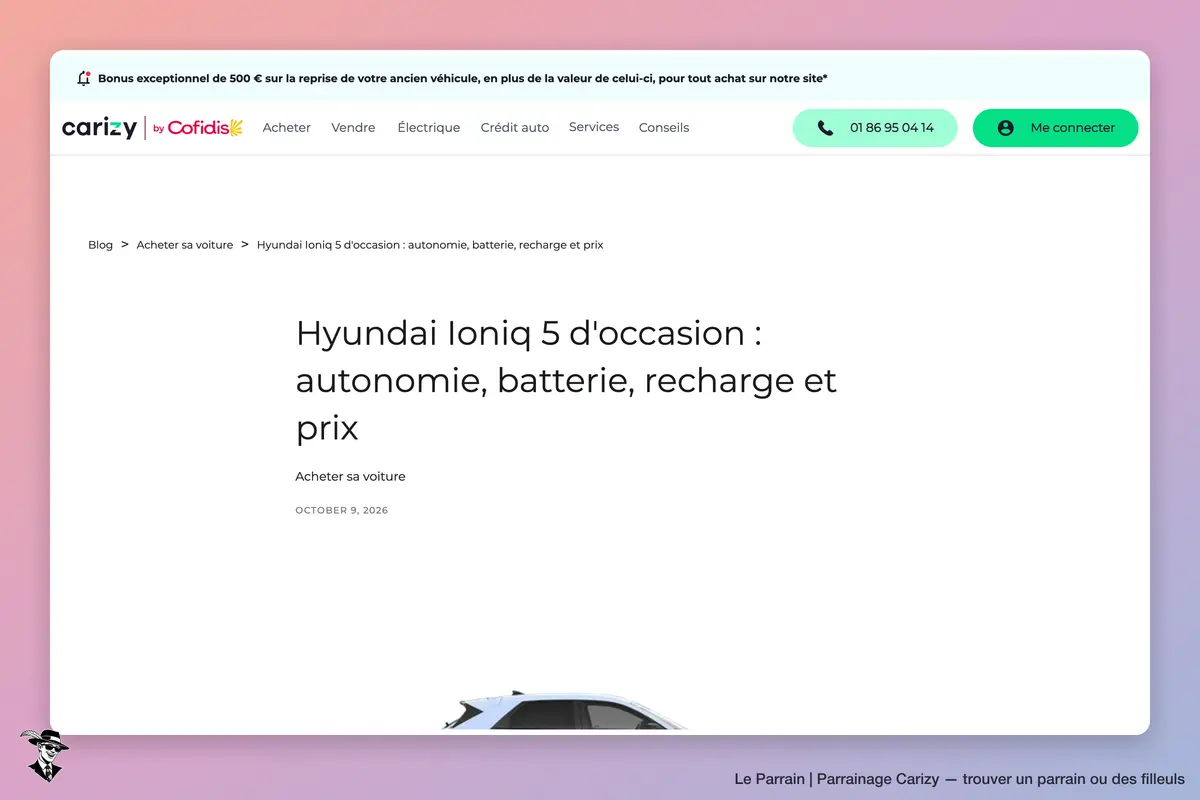
Task: Open the Services menu
Action: coord(594,127)
